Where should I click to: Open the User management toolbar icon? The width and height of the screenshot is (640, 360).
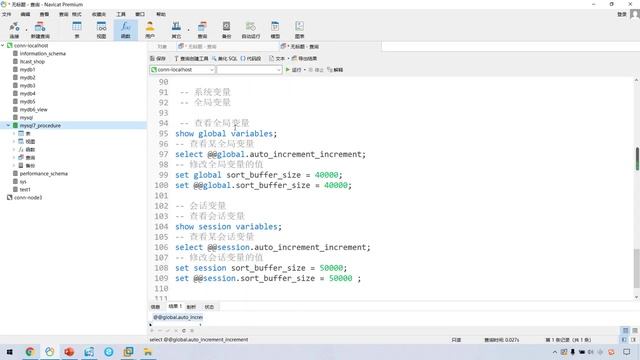pos(150,30)
